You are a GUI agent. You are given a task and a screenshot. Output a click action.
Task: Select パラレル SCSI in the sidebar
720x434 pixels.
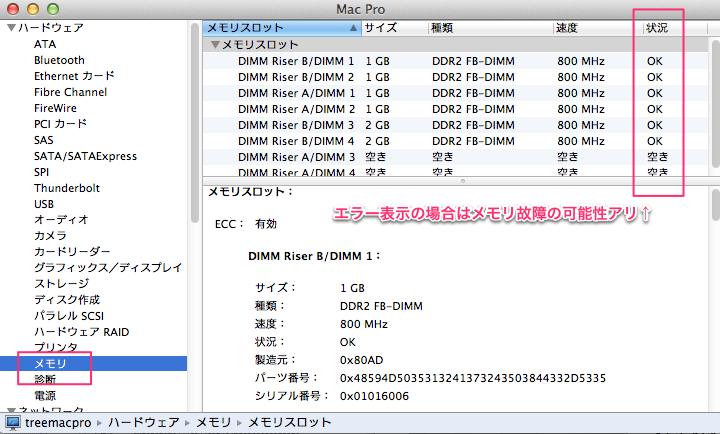pos(69,316)
